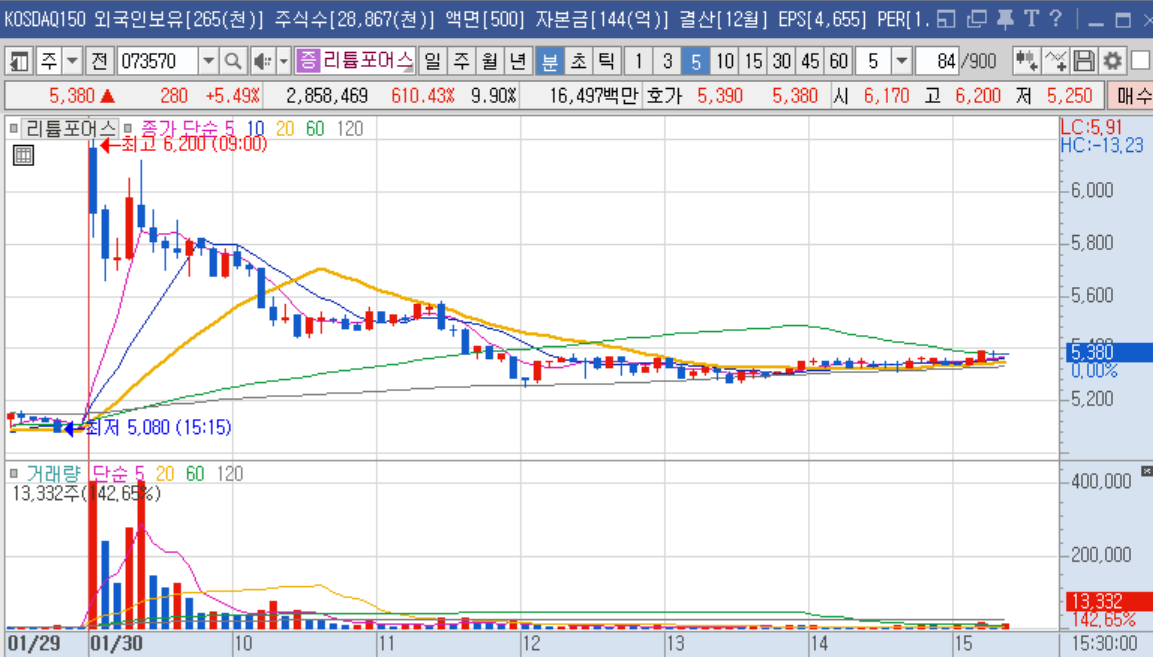Select the 30-minute interval tab
This screenshot has width=1153, height=657.
tap(782, 61)
